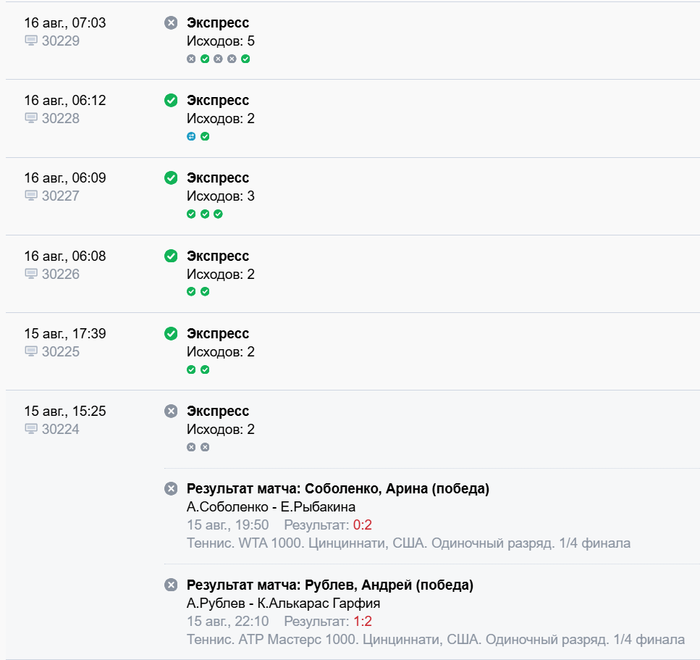
Task: Click the won status icon of bet 30226
Action: (x=171, y=256)
